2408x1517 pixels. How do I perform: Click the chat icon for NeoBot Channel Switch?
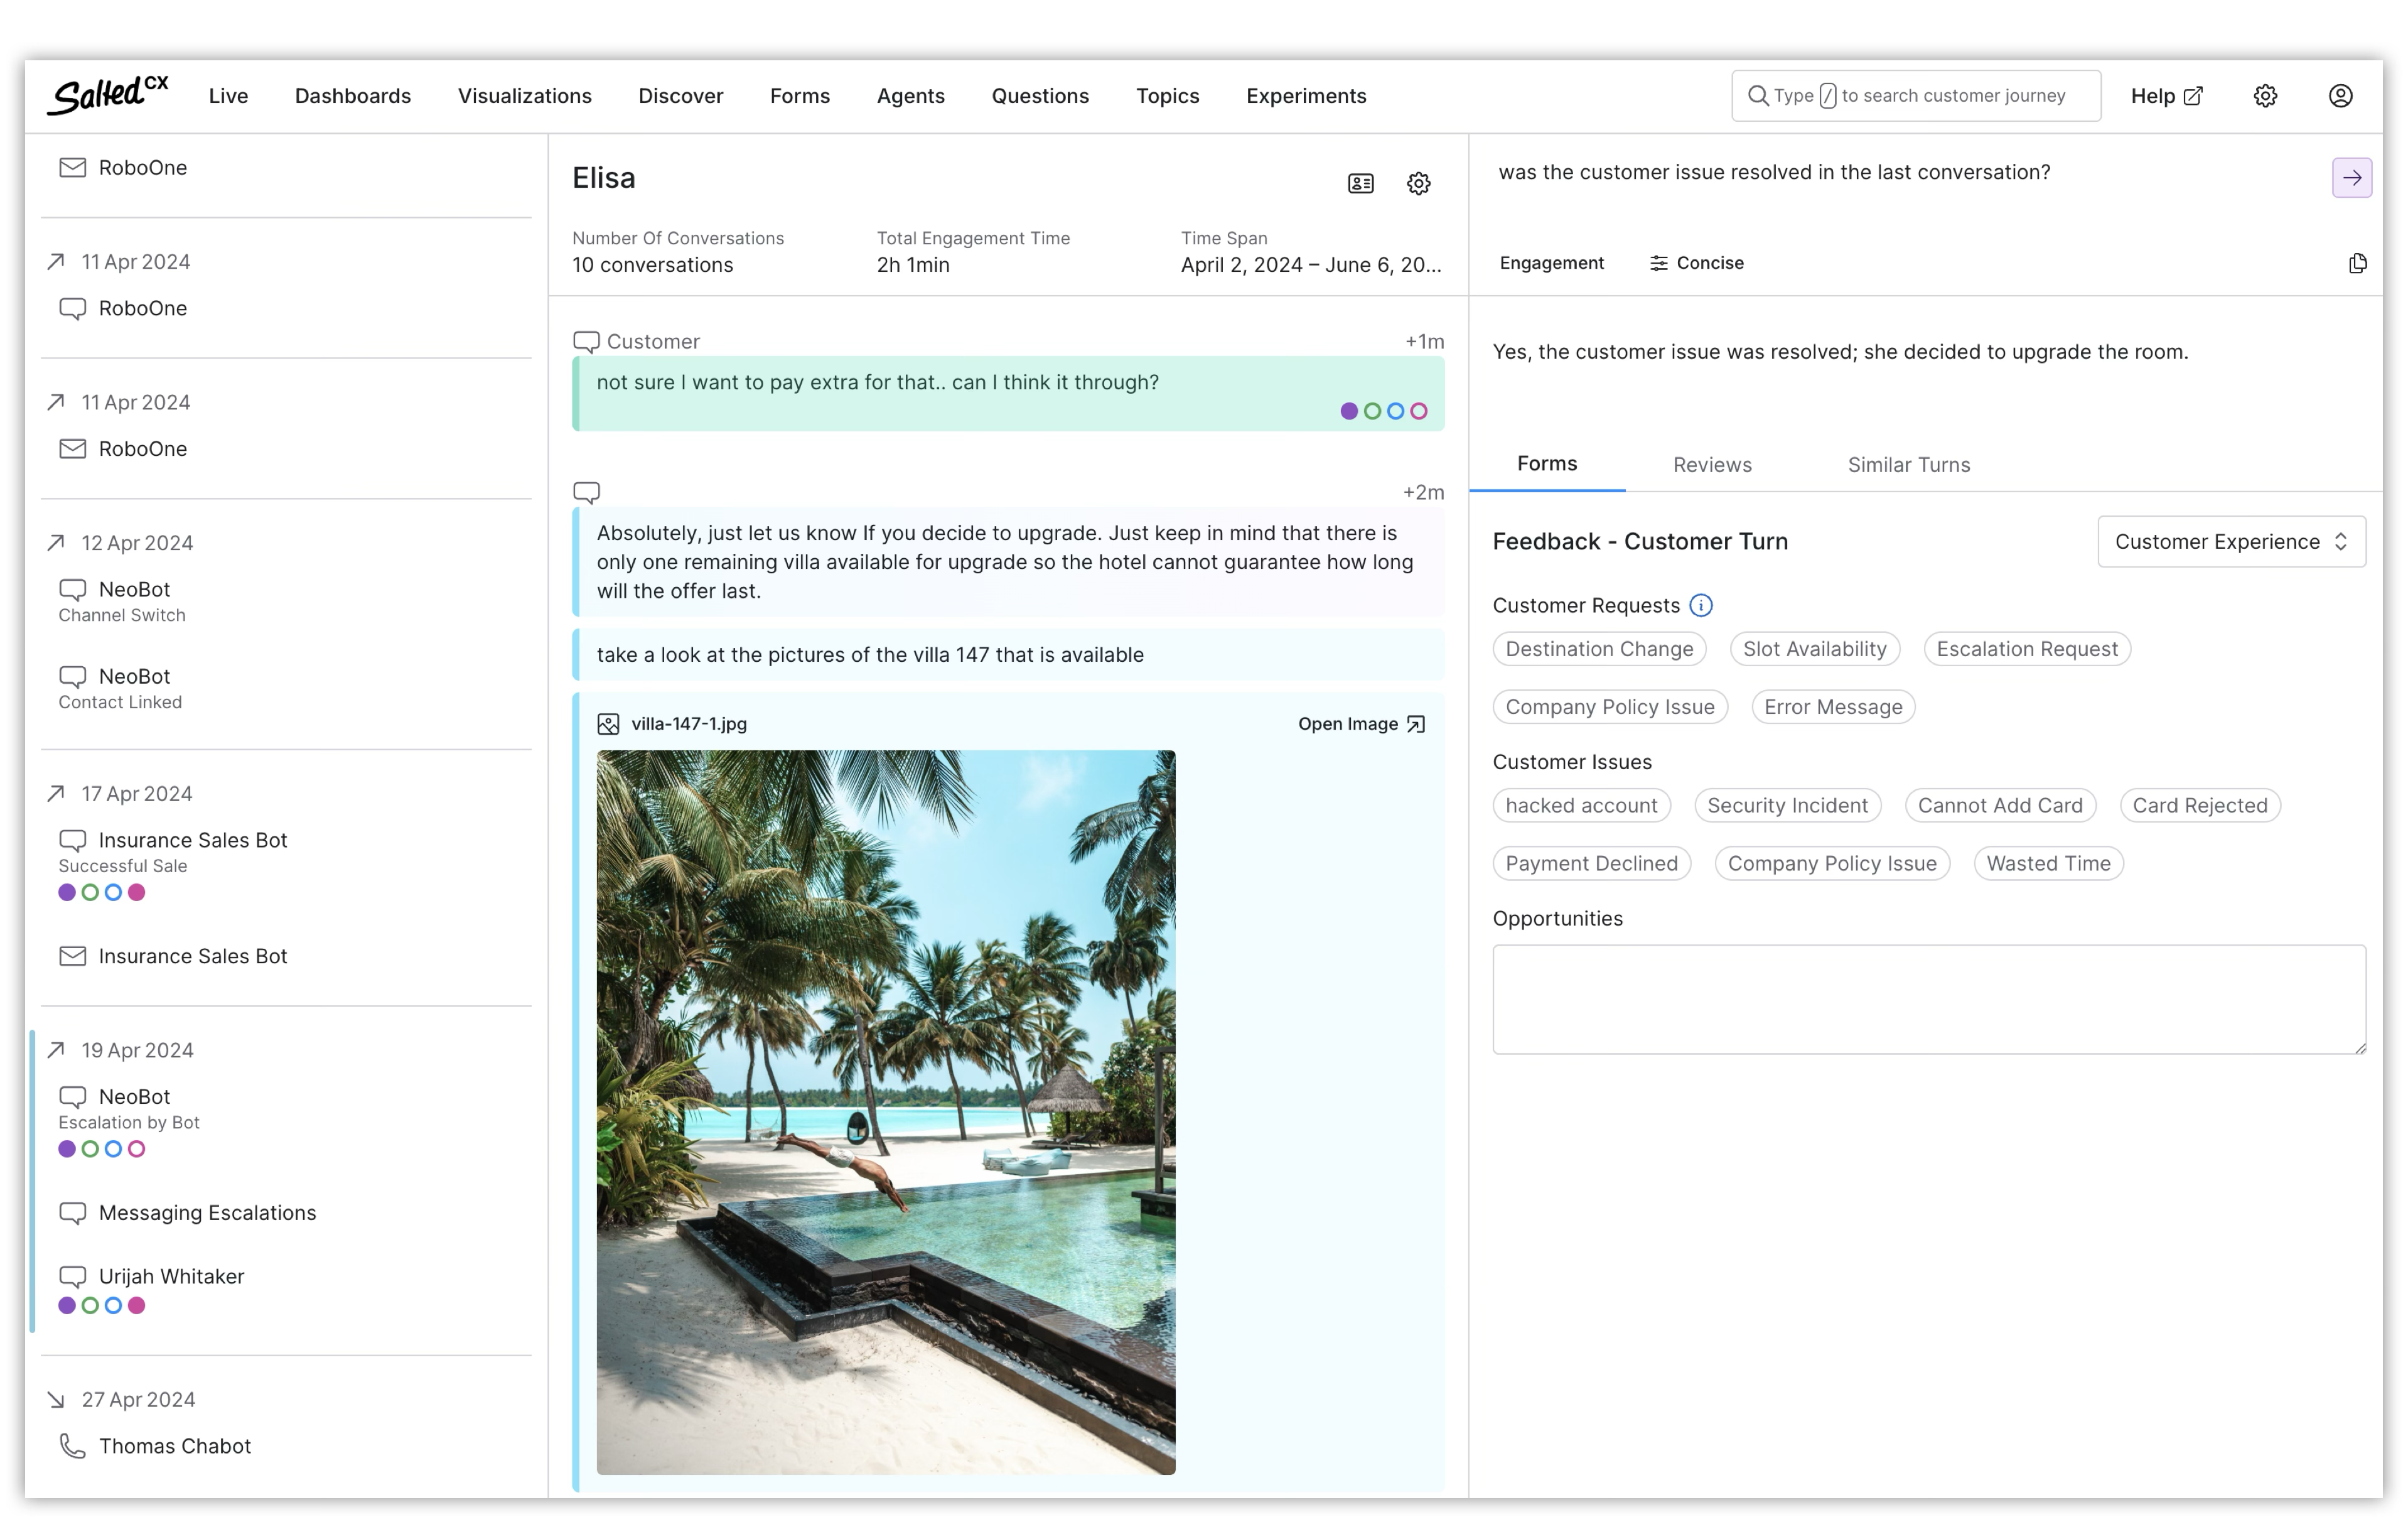[72, 590]
